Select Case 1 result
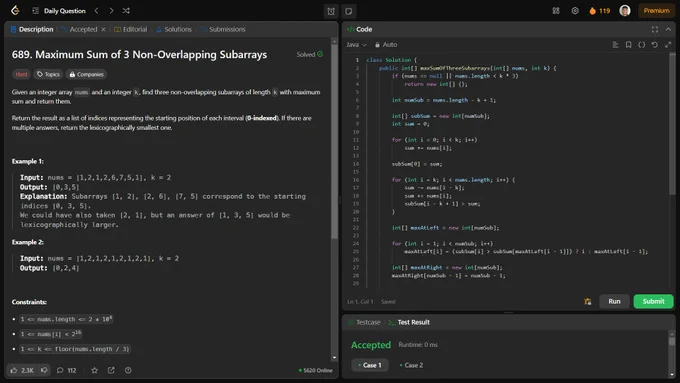Screen dimensions: 680x383 point(370,365)
